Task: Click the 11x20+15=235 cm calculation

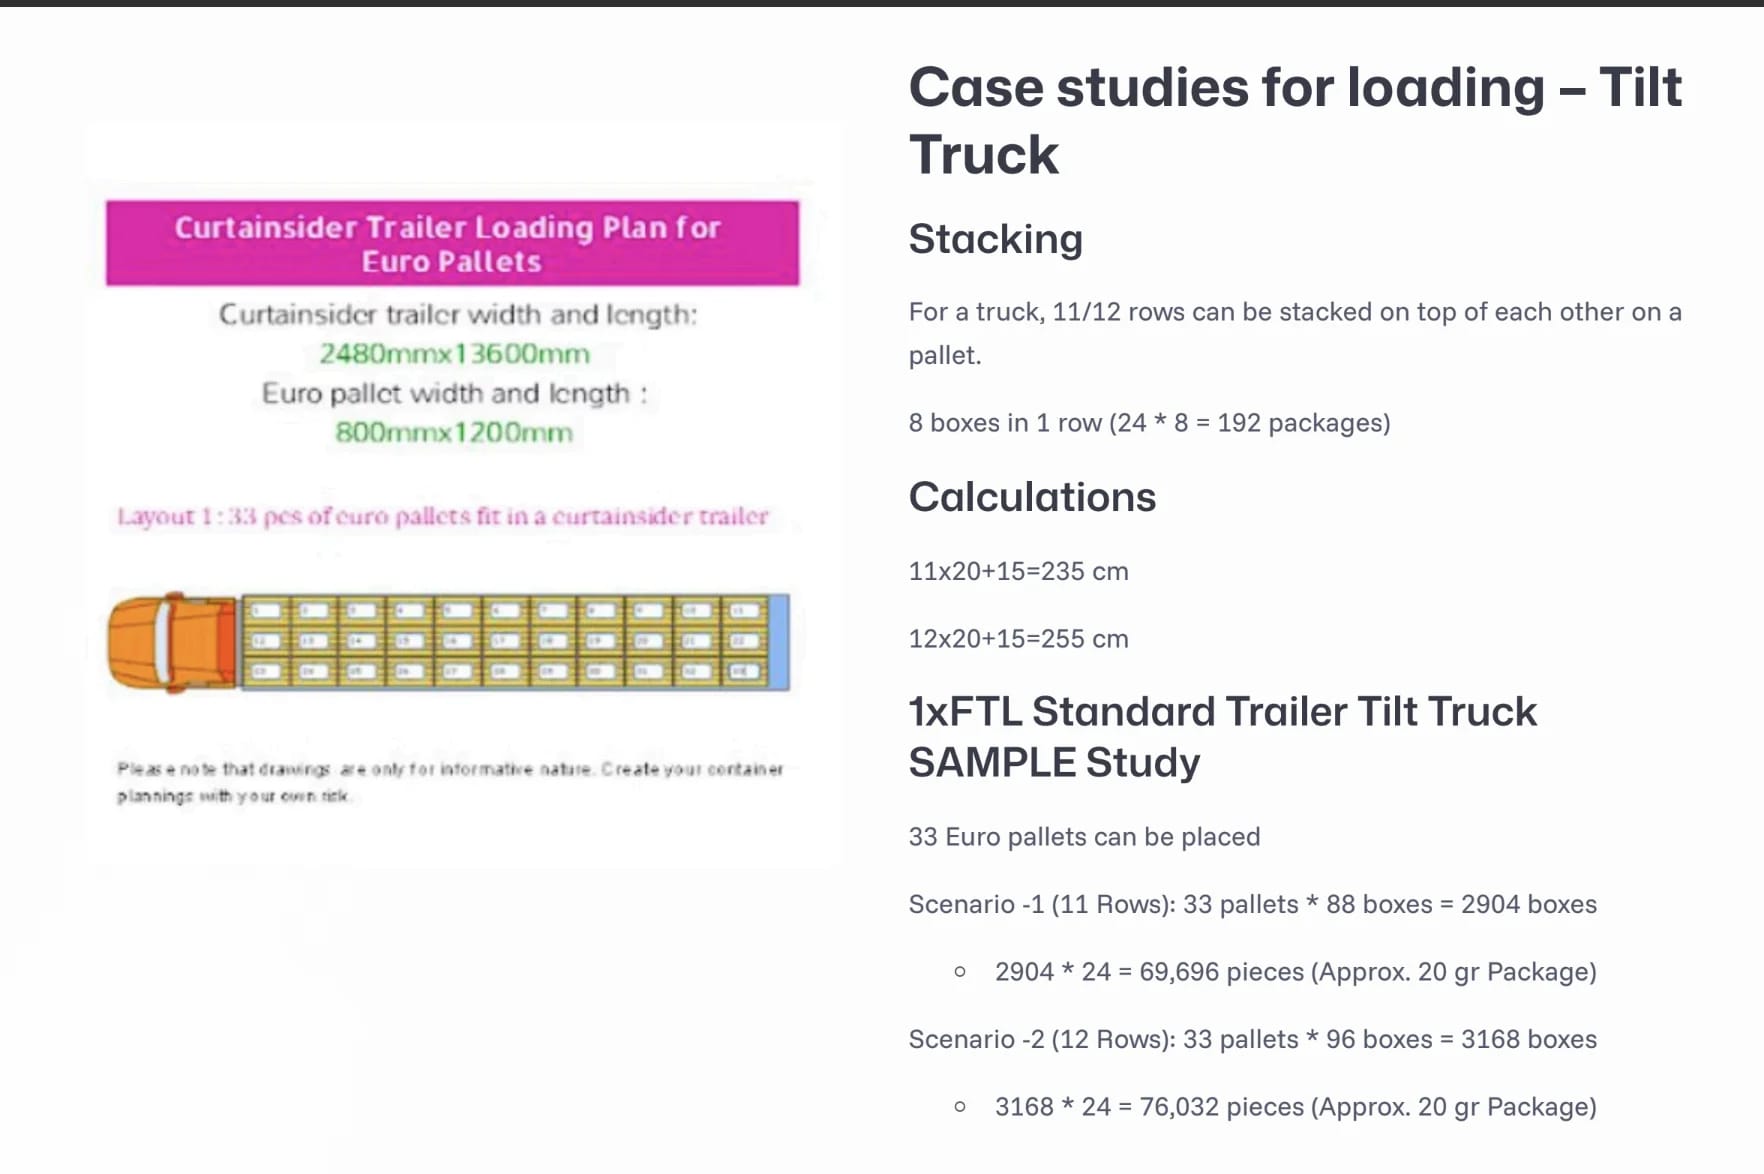Action: click(1018, 571)
